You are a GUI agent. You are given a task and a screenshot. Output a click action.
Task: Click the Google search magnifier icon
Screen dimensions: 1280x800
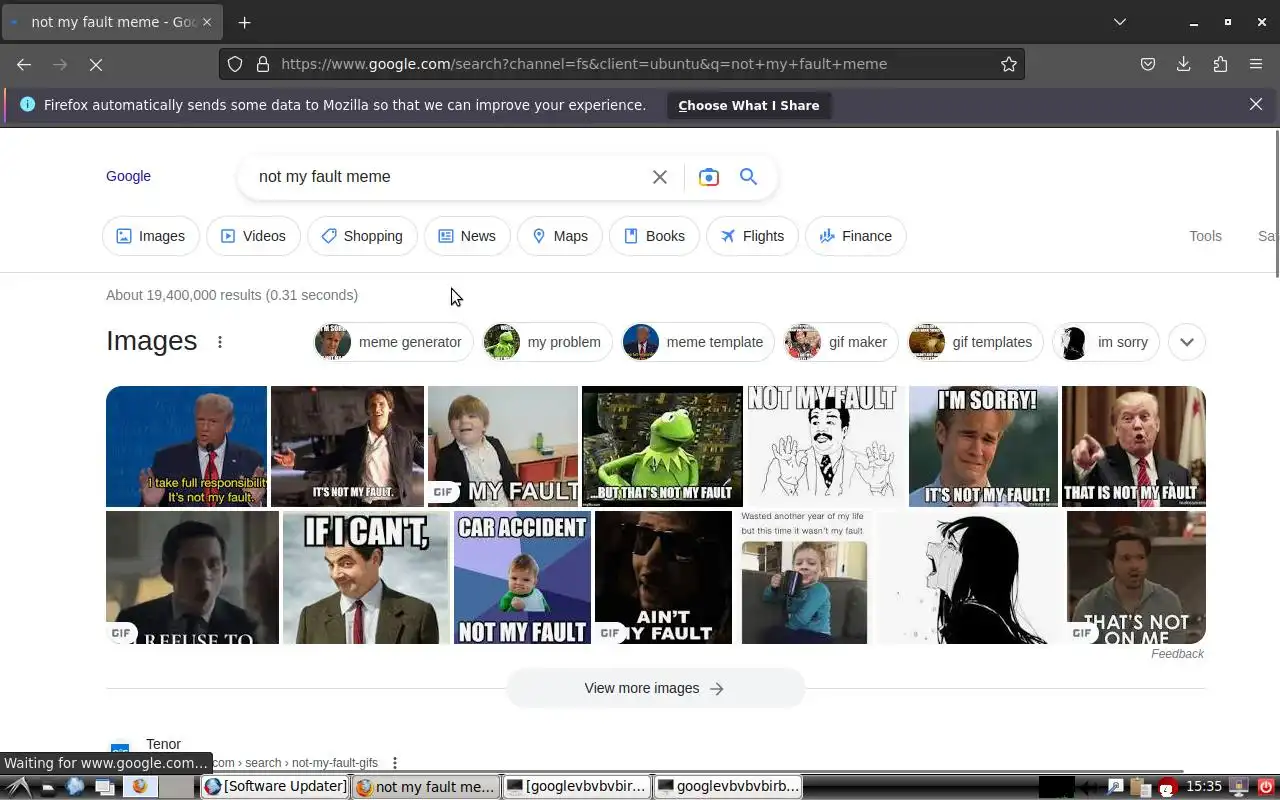[748, 177]
